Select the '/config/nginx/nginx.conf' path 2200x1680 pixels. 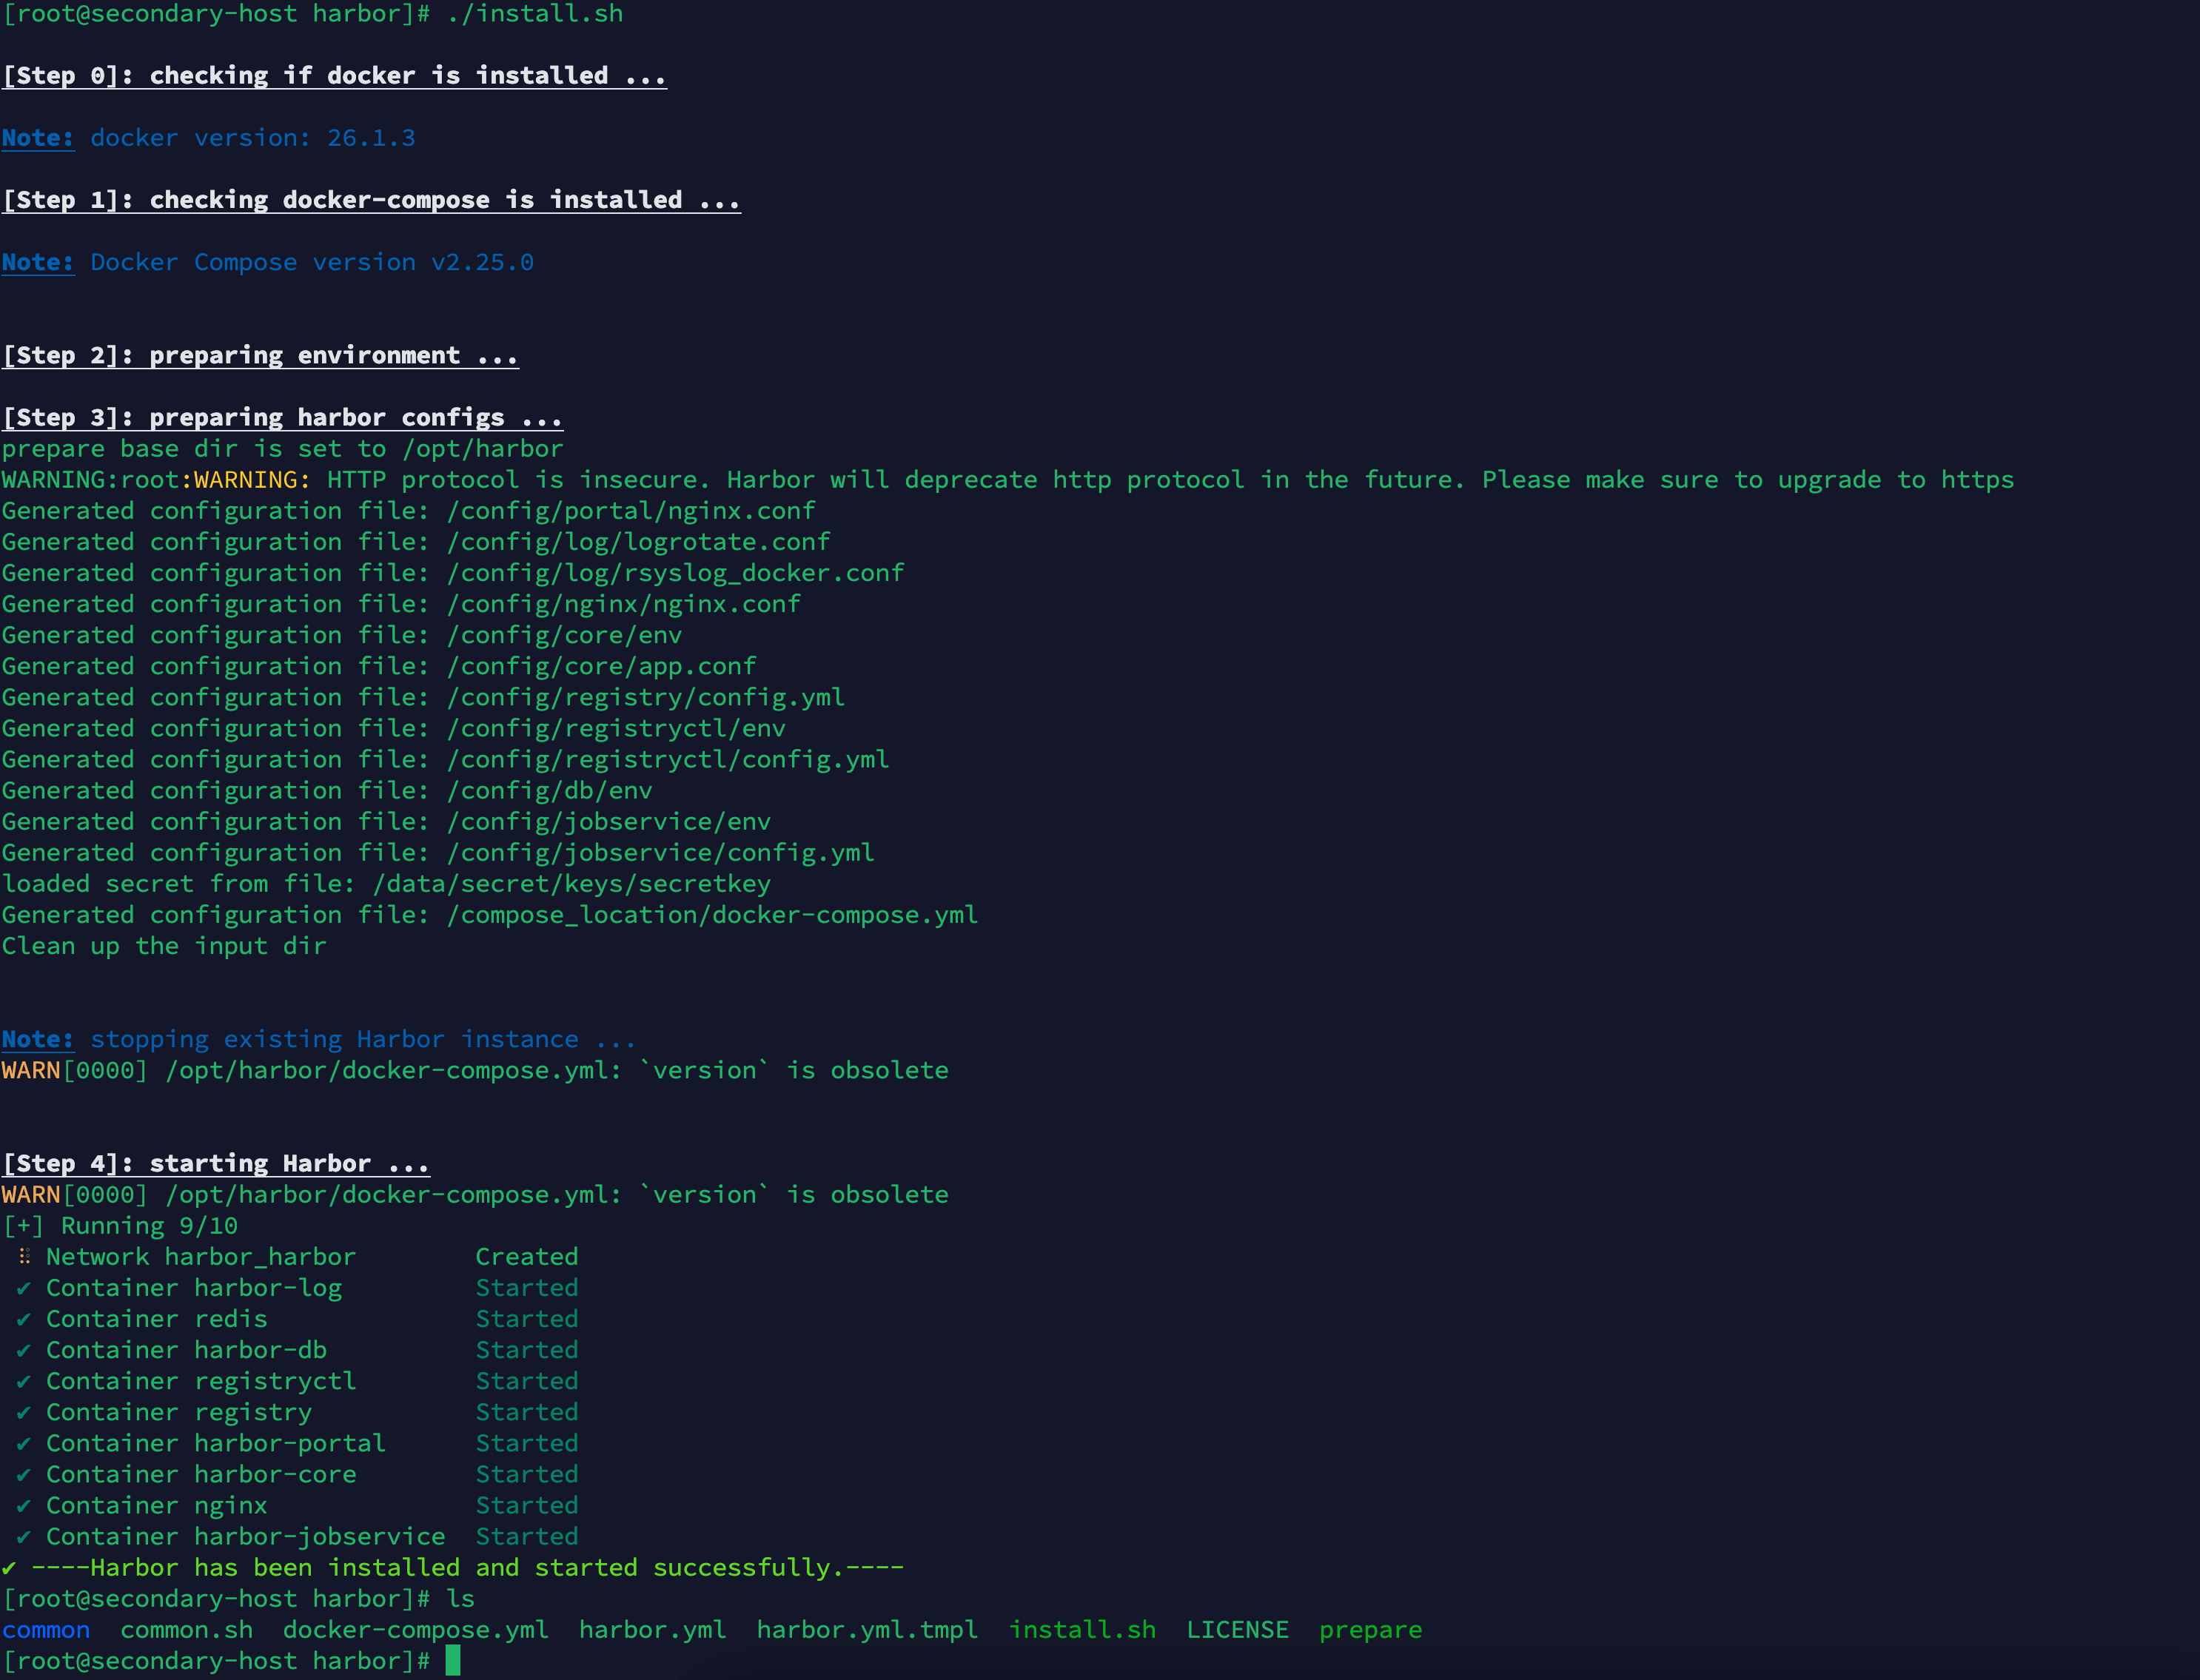click(x=623, y=604)
